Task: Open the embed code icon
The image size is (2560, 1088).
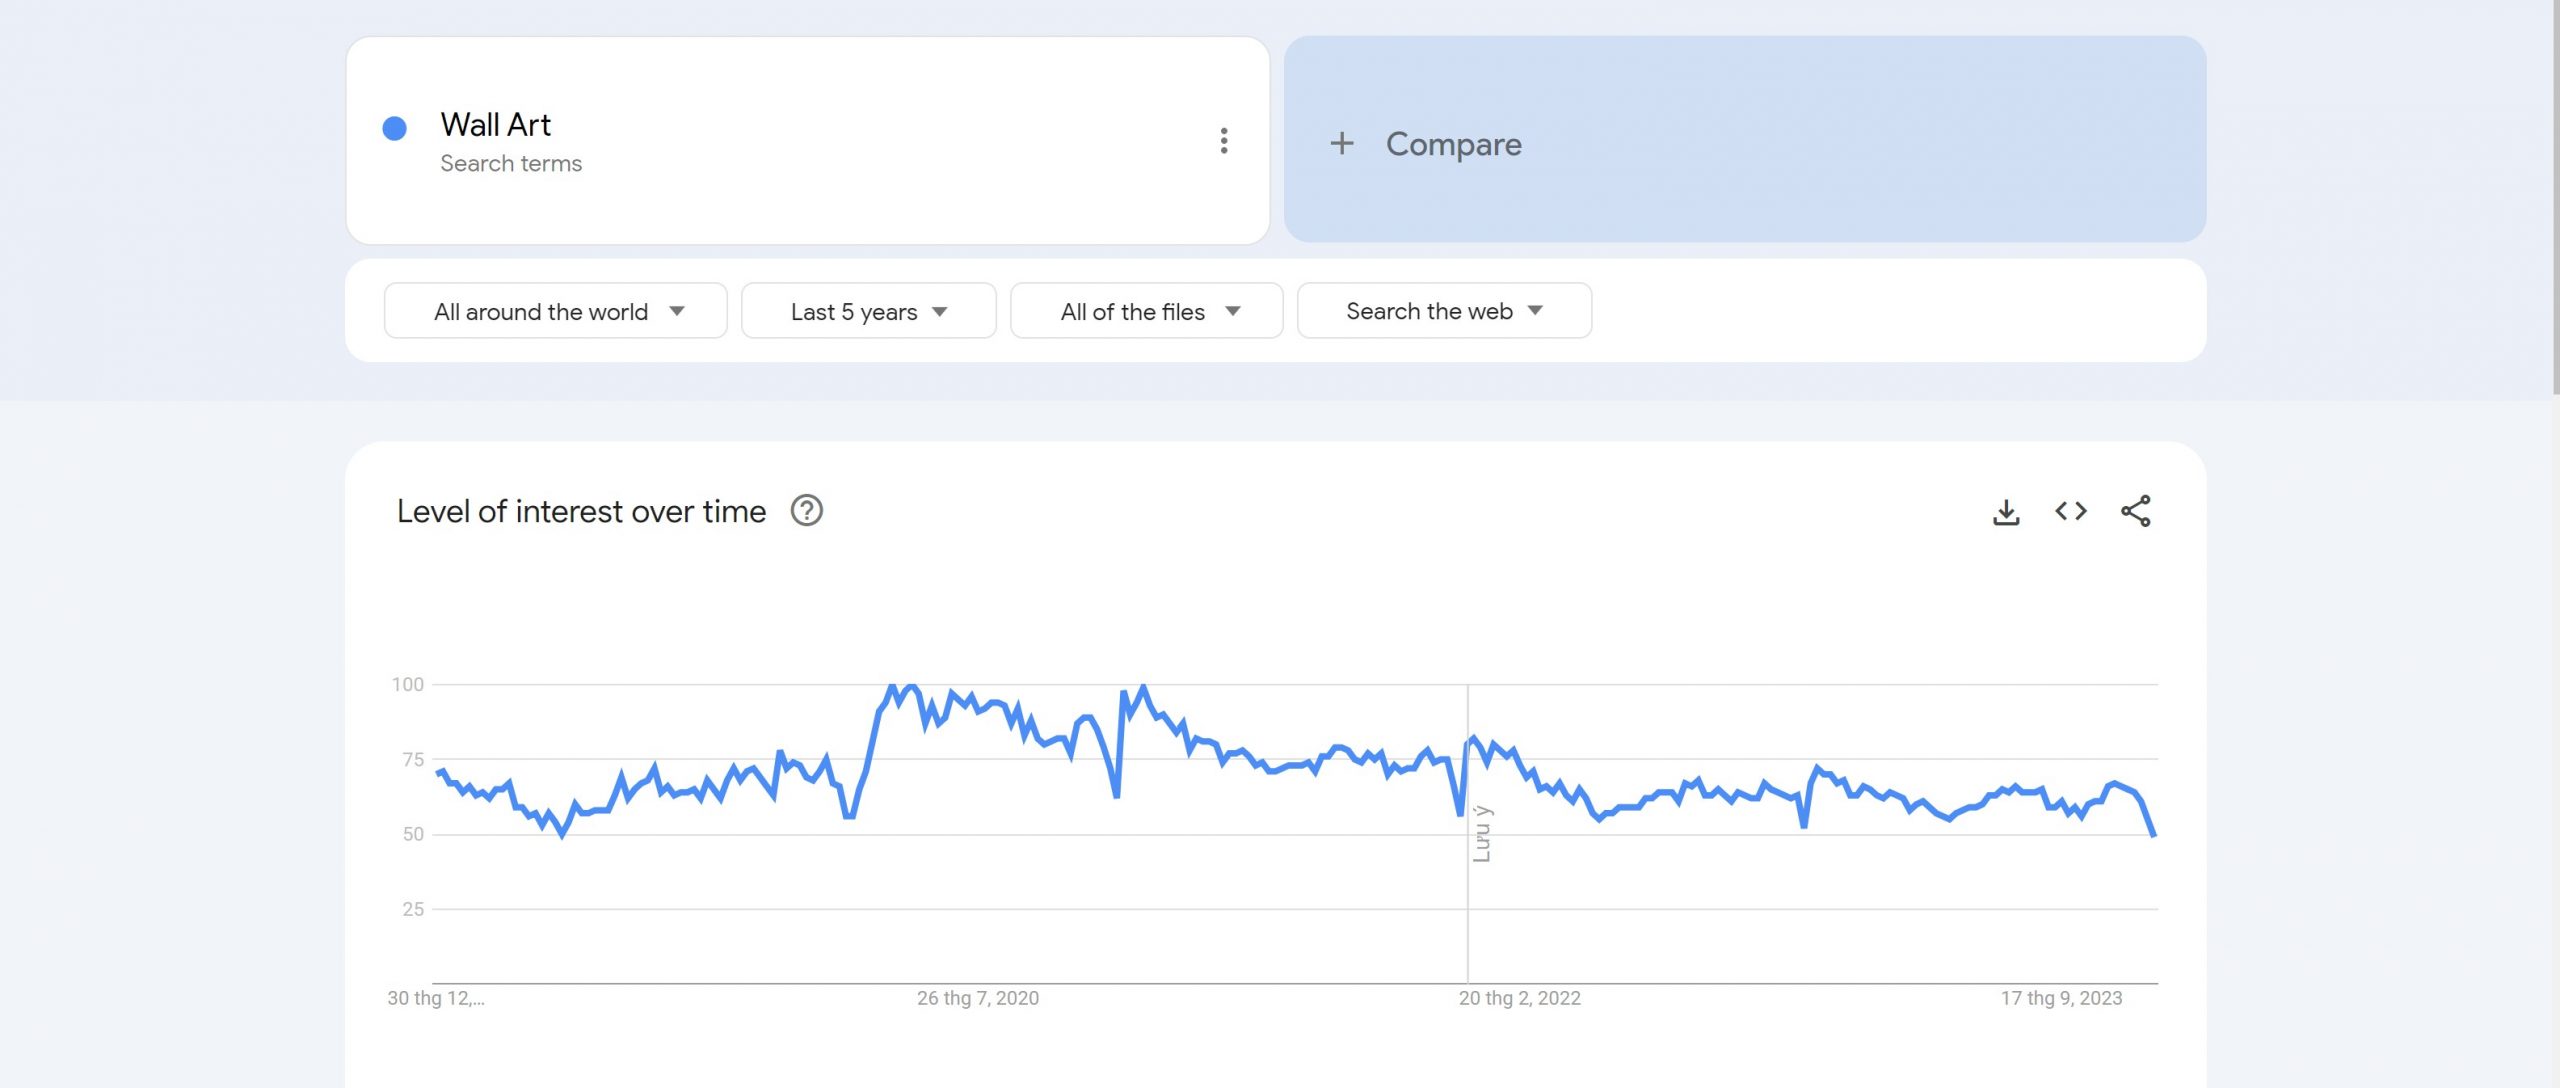Action: tap(2071, 512)
